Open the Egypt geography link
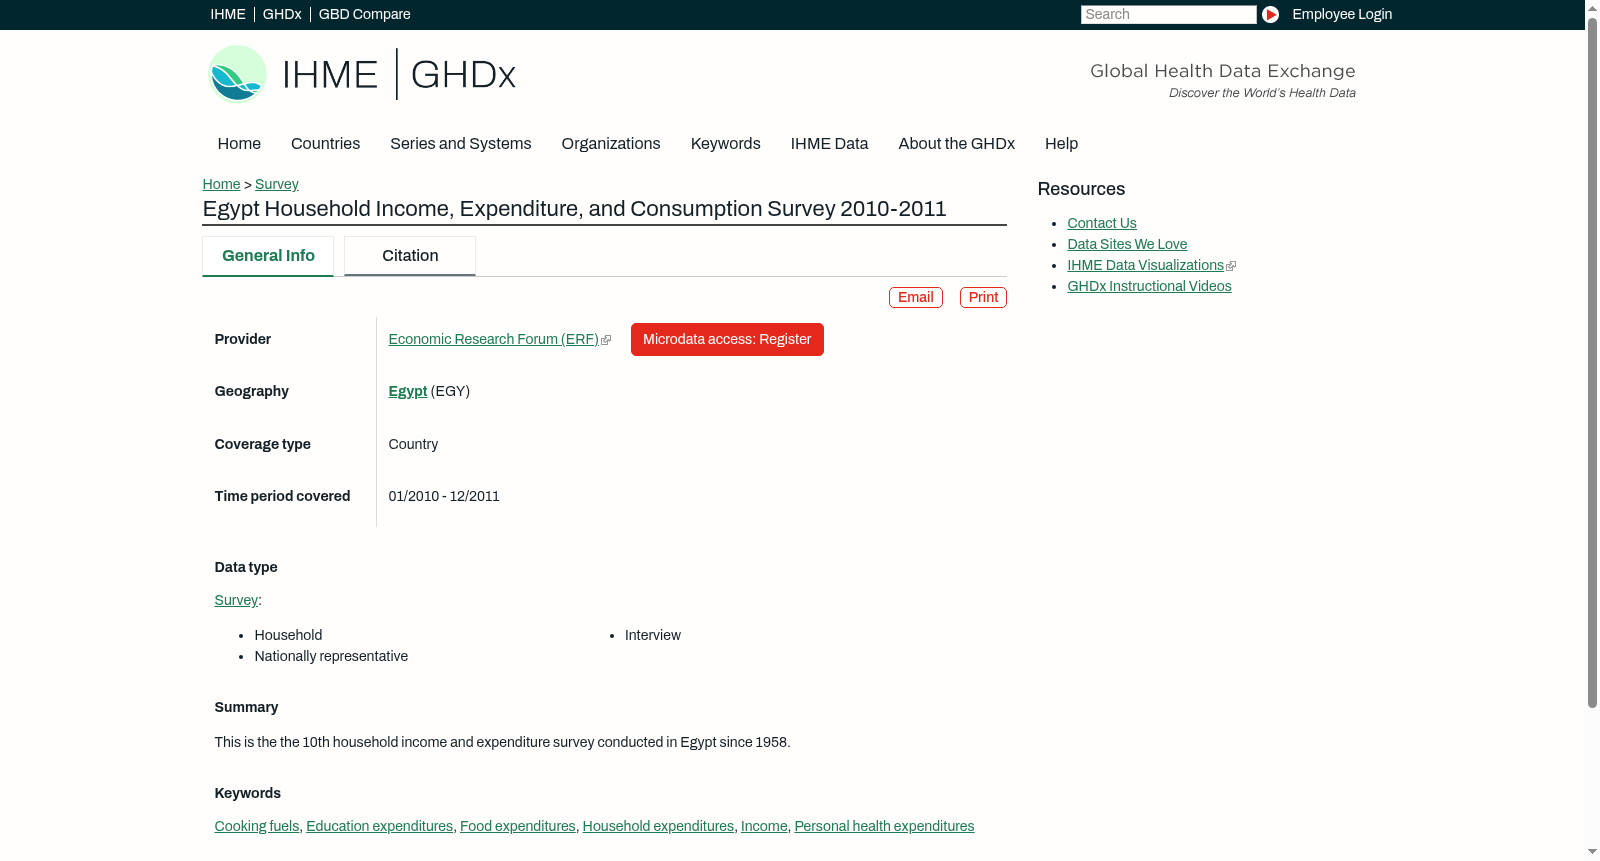The height and width of the screenshot is (861, 1600). [408, 392]
